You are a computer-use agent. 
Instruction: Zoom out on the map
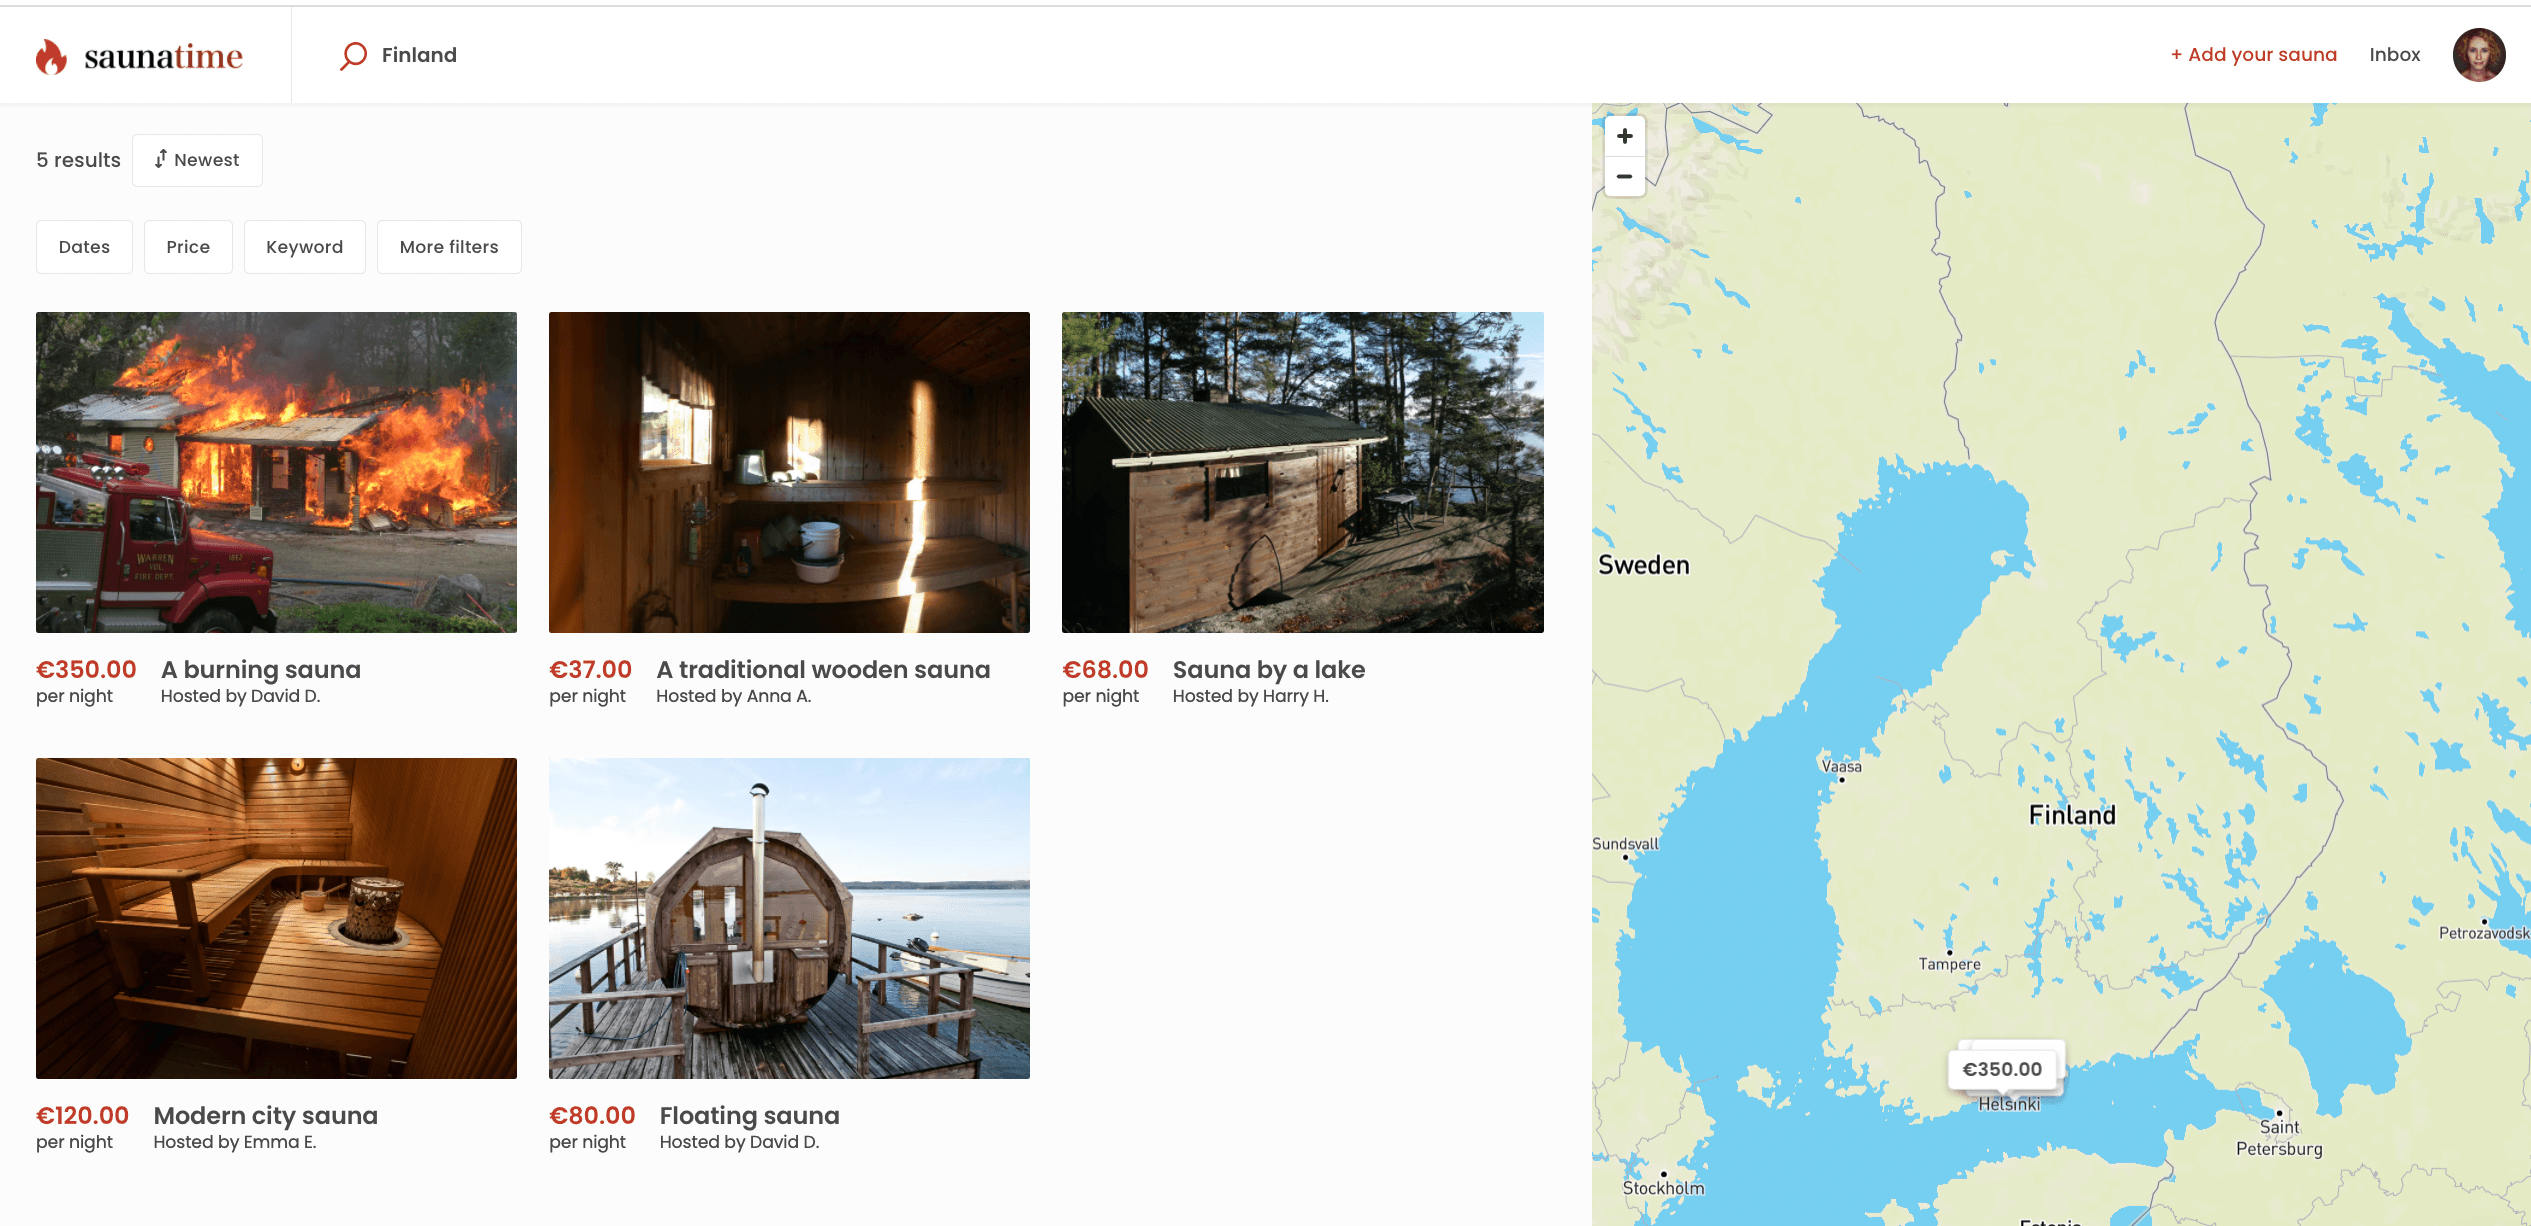coord(1624,176)
